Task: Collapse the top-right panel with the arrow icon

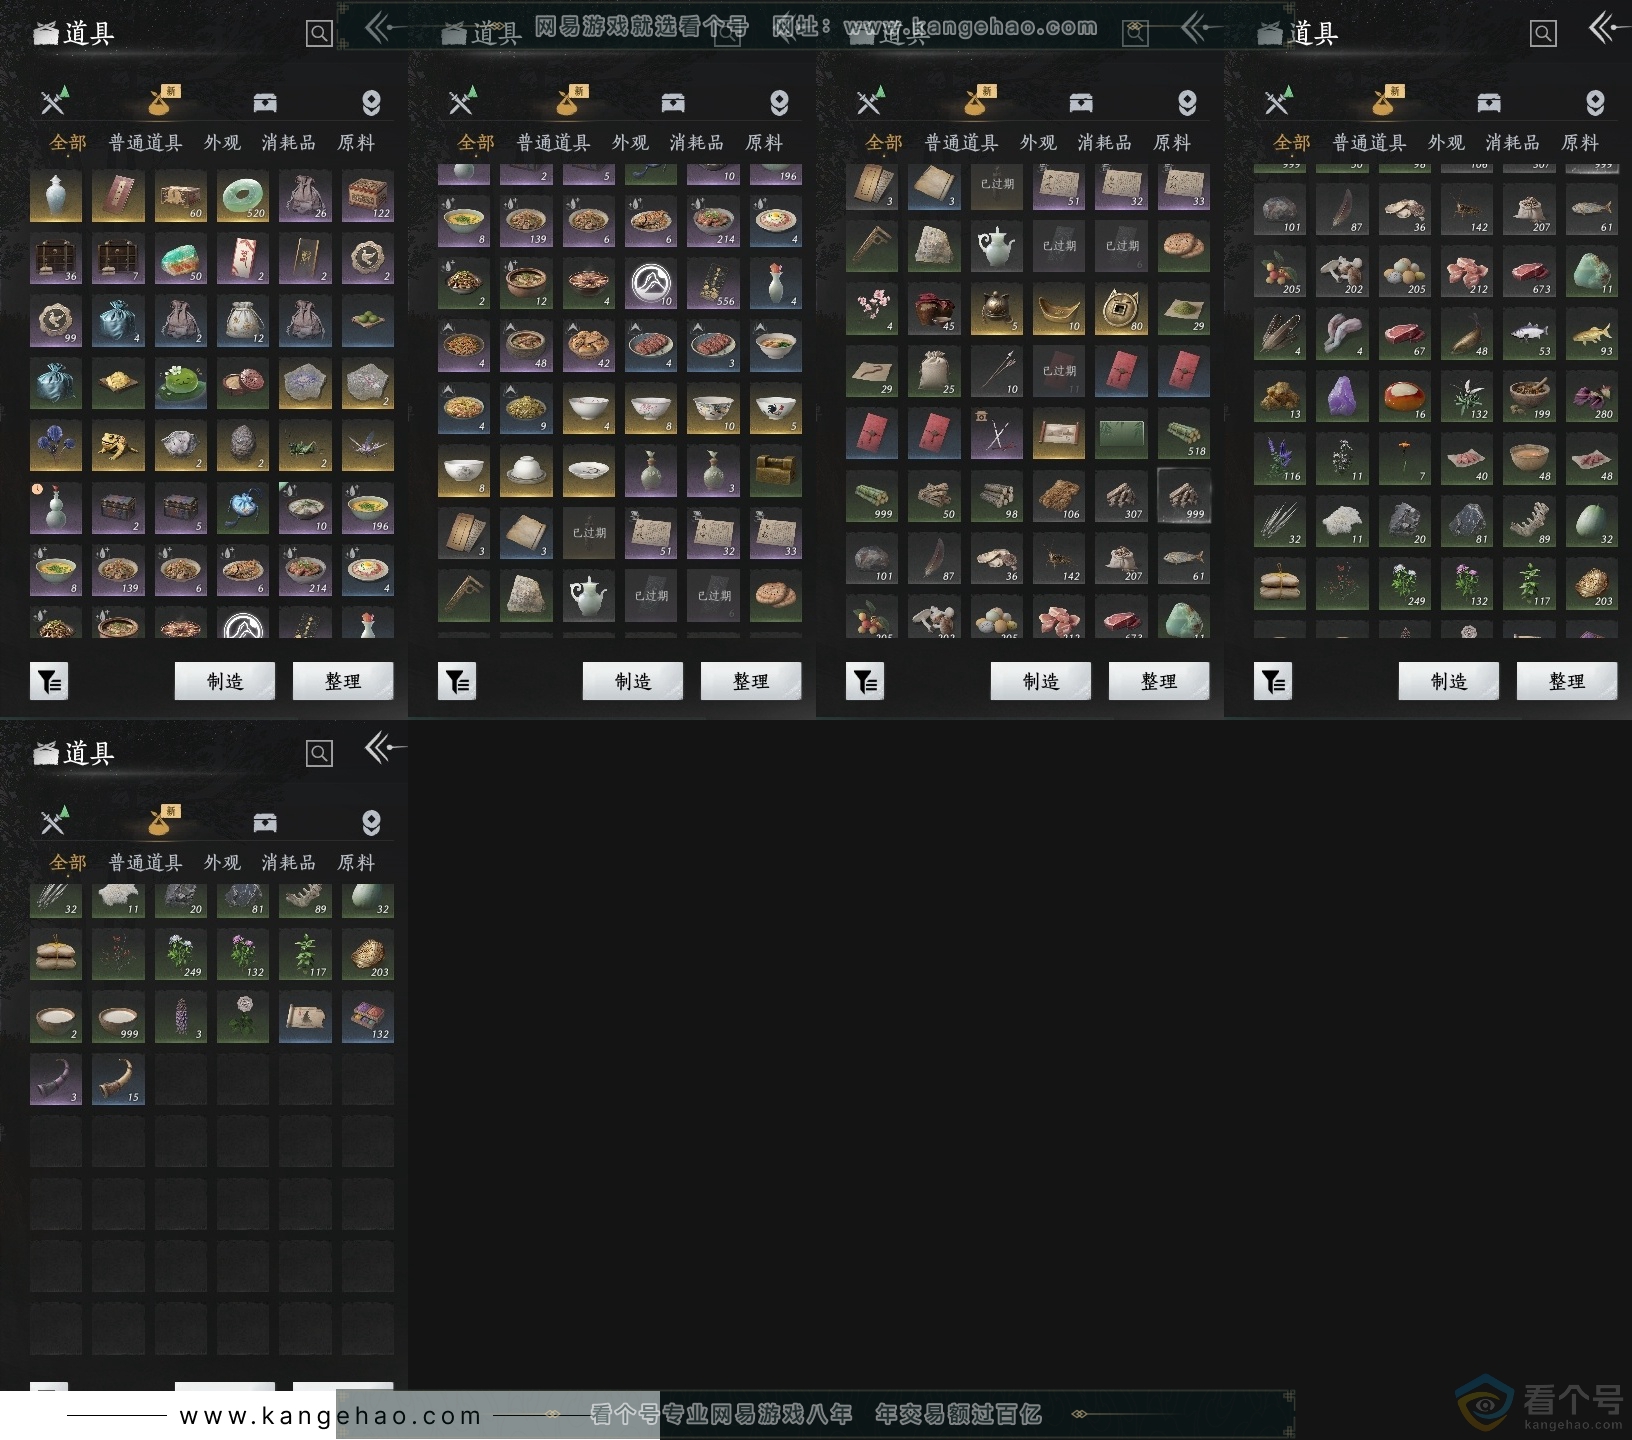Action: tap(1607, 28)
